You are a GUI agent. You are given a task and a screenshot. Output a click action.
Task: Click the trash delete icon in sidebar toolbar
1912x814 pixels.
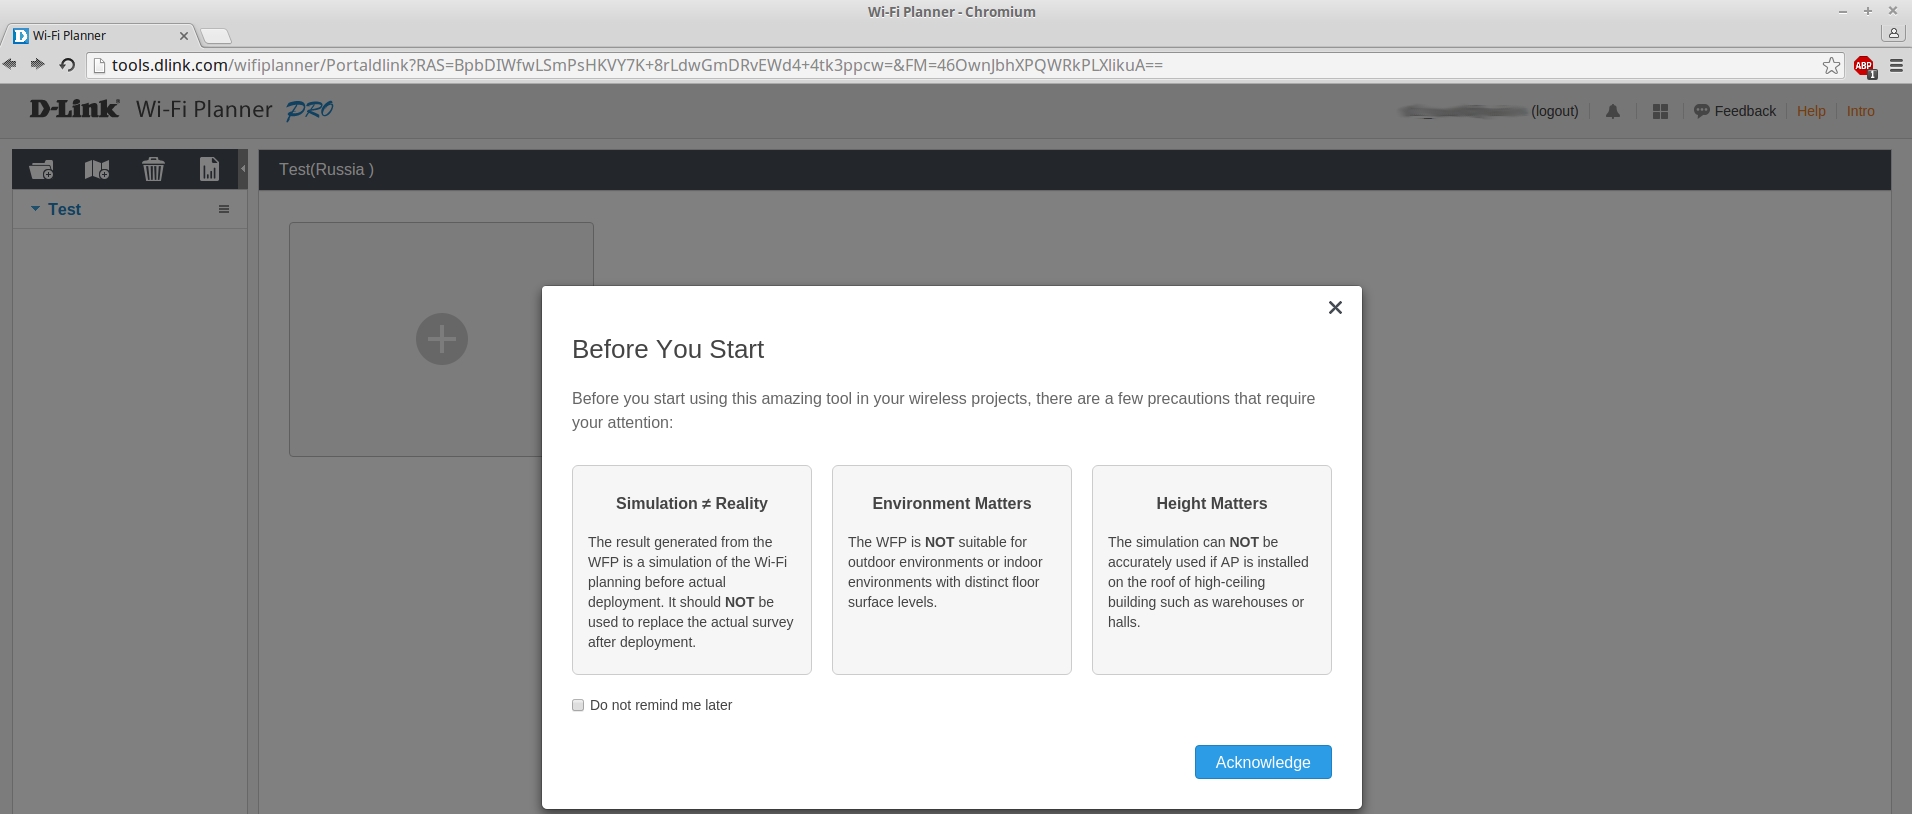(153, 170)
